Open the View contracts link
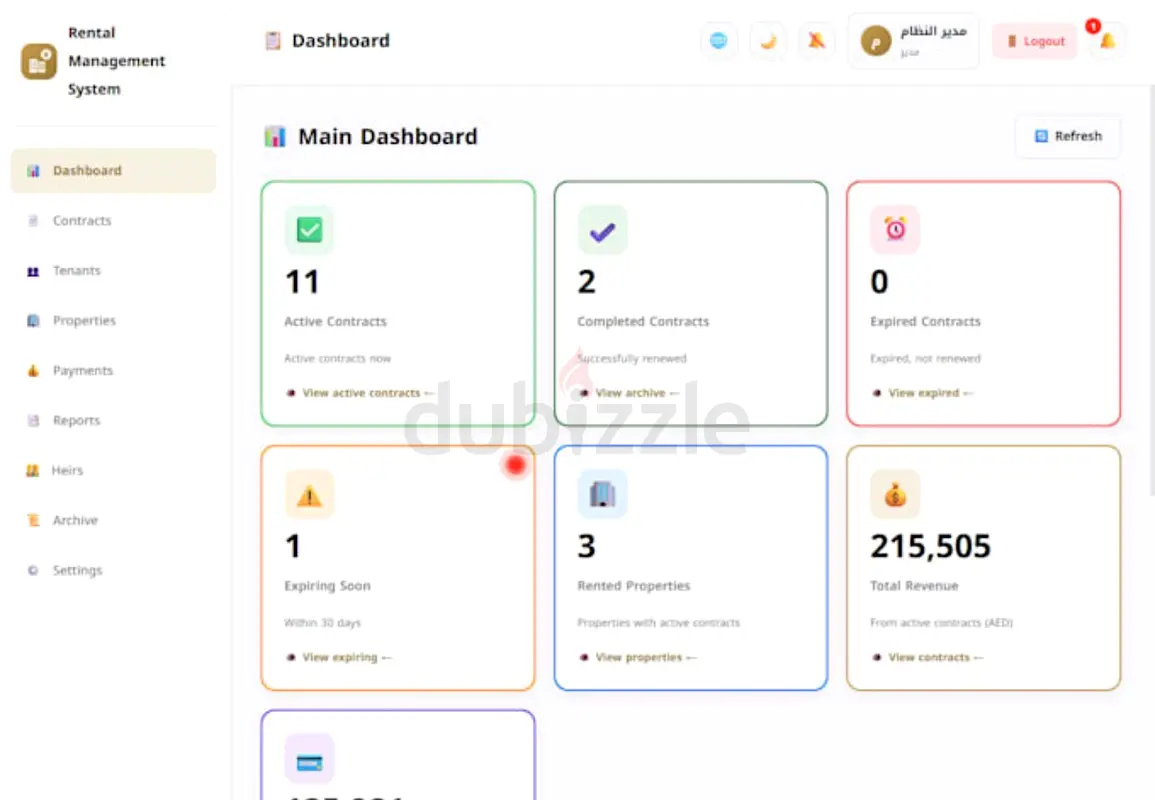This screenshot has width=1155, height=800. tap(929, 657)
